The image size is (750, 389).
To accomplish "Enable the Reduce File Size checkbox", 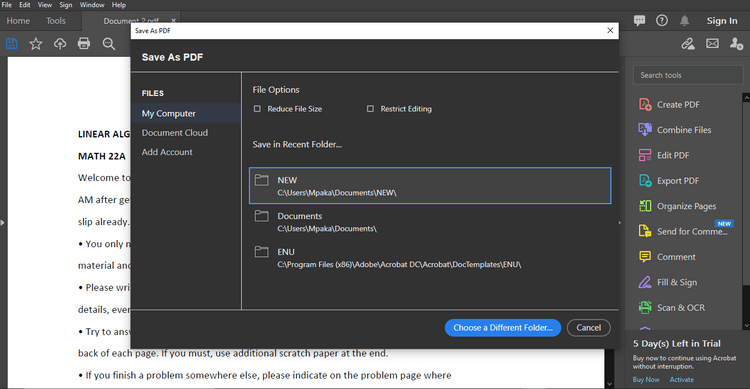I will point(257,109).
